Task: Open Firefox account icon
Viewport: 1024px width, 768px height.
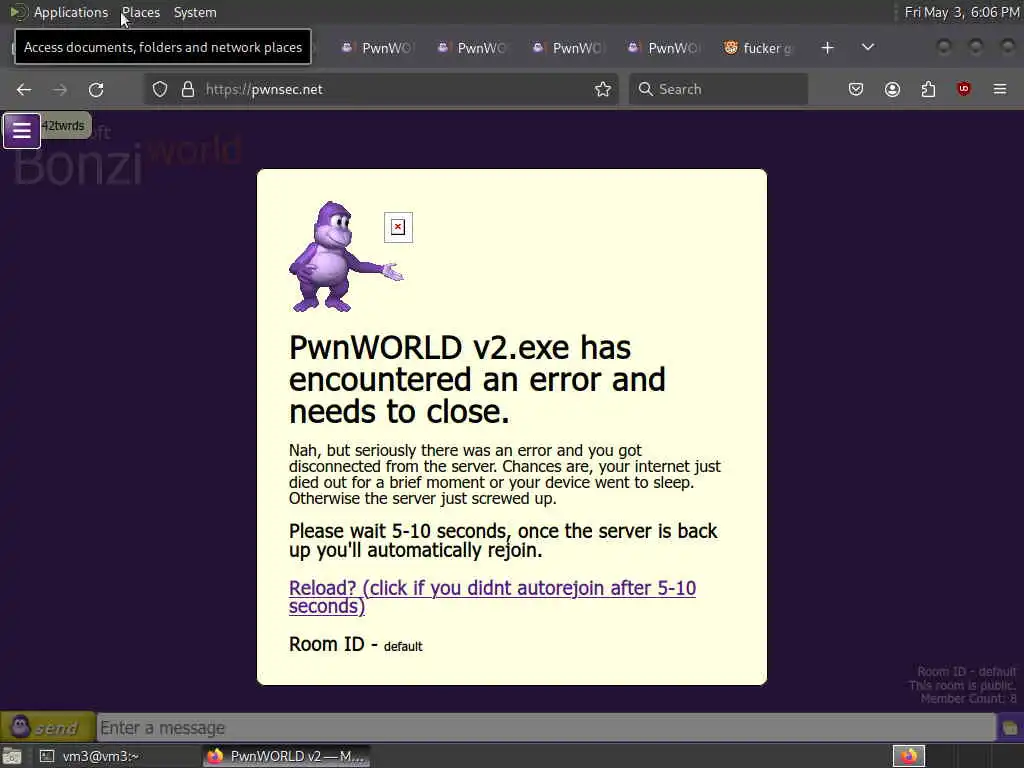Action: pyautogui.click(x=892, y=89)
